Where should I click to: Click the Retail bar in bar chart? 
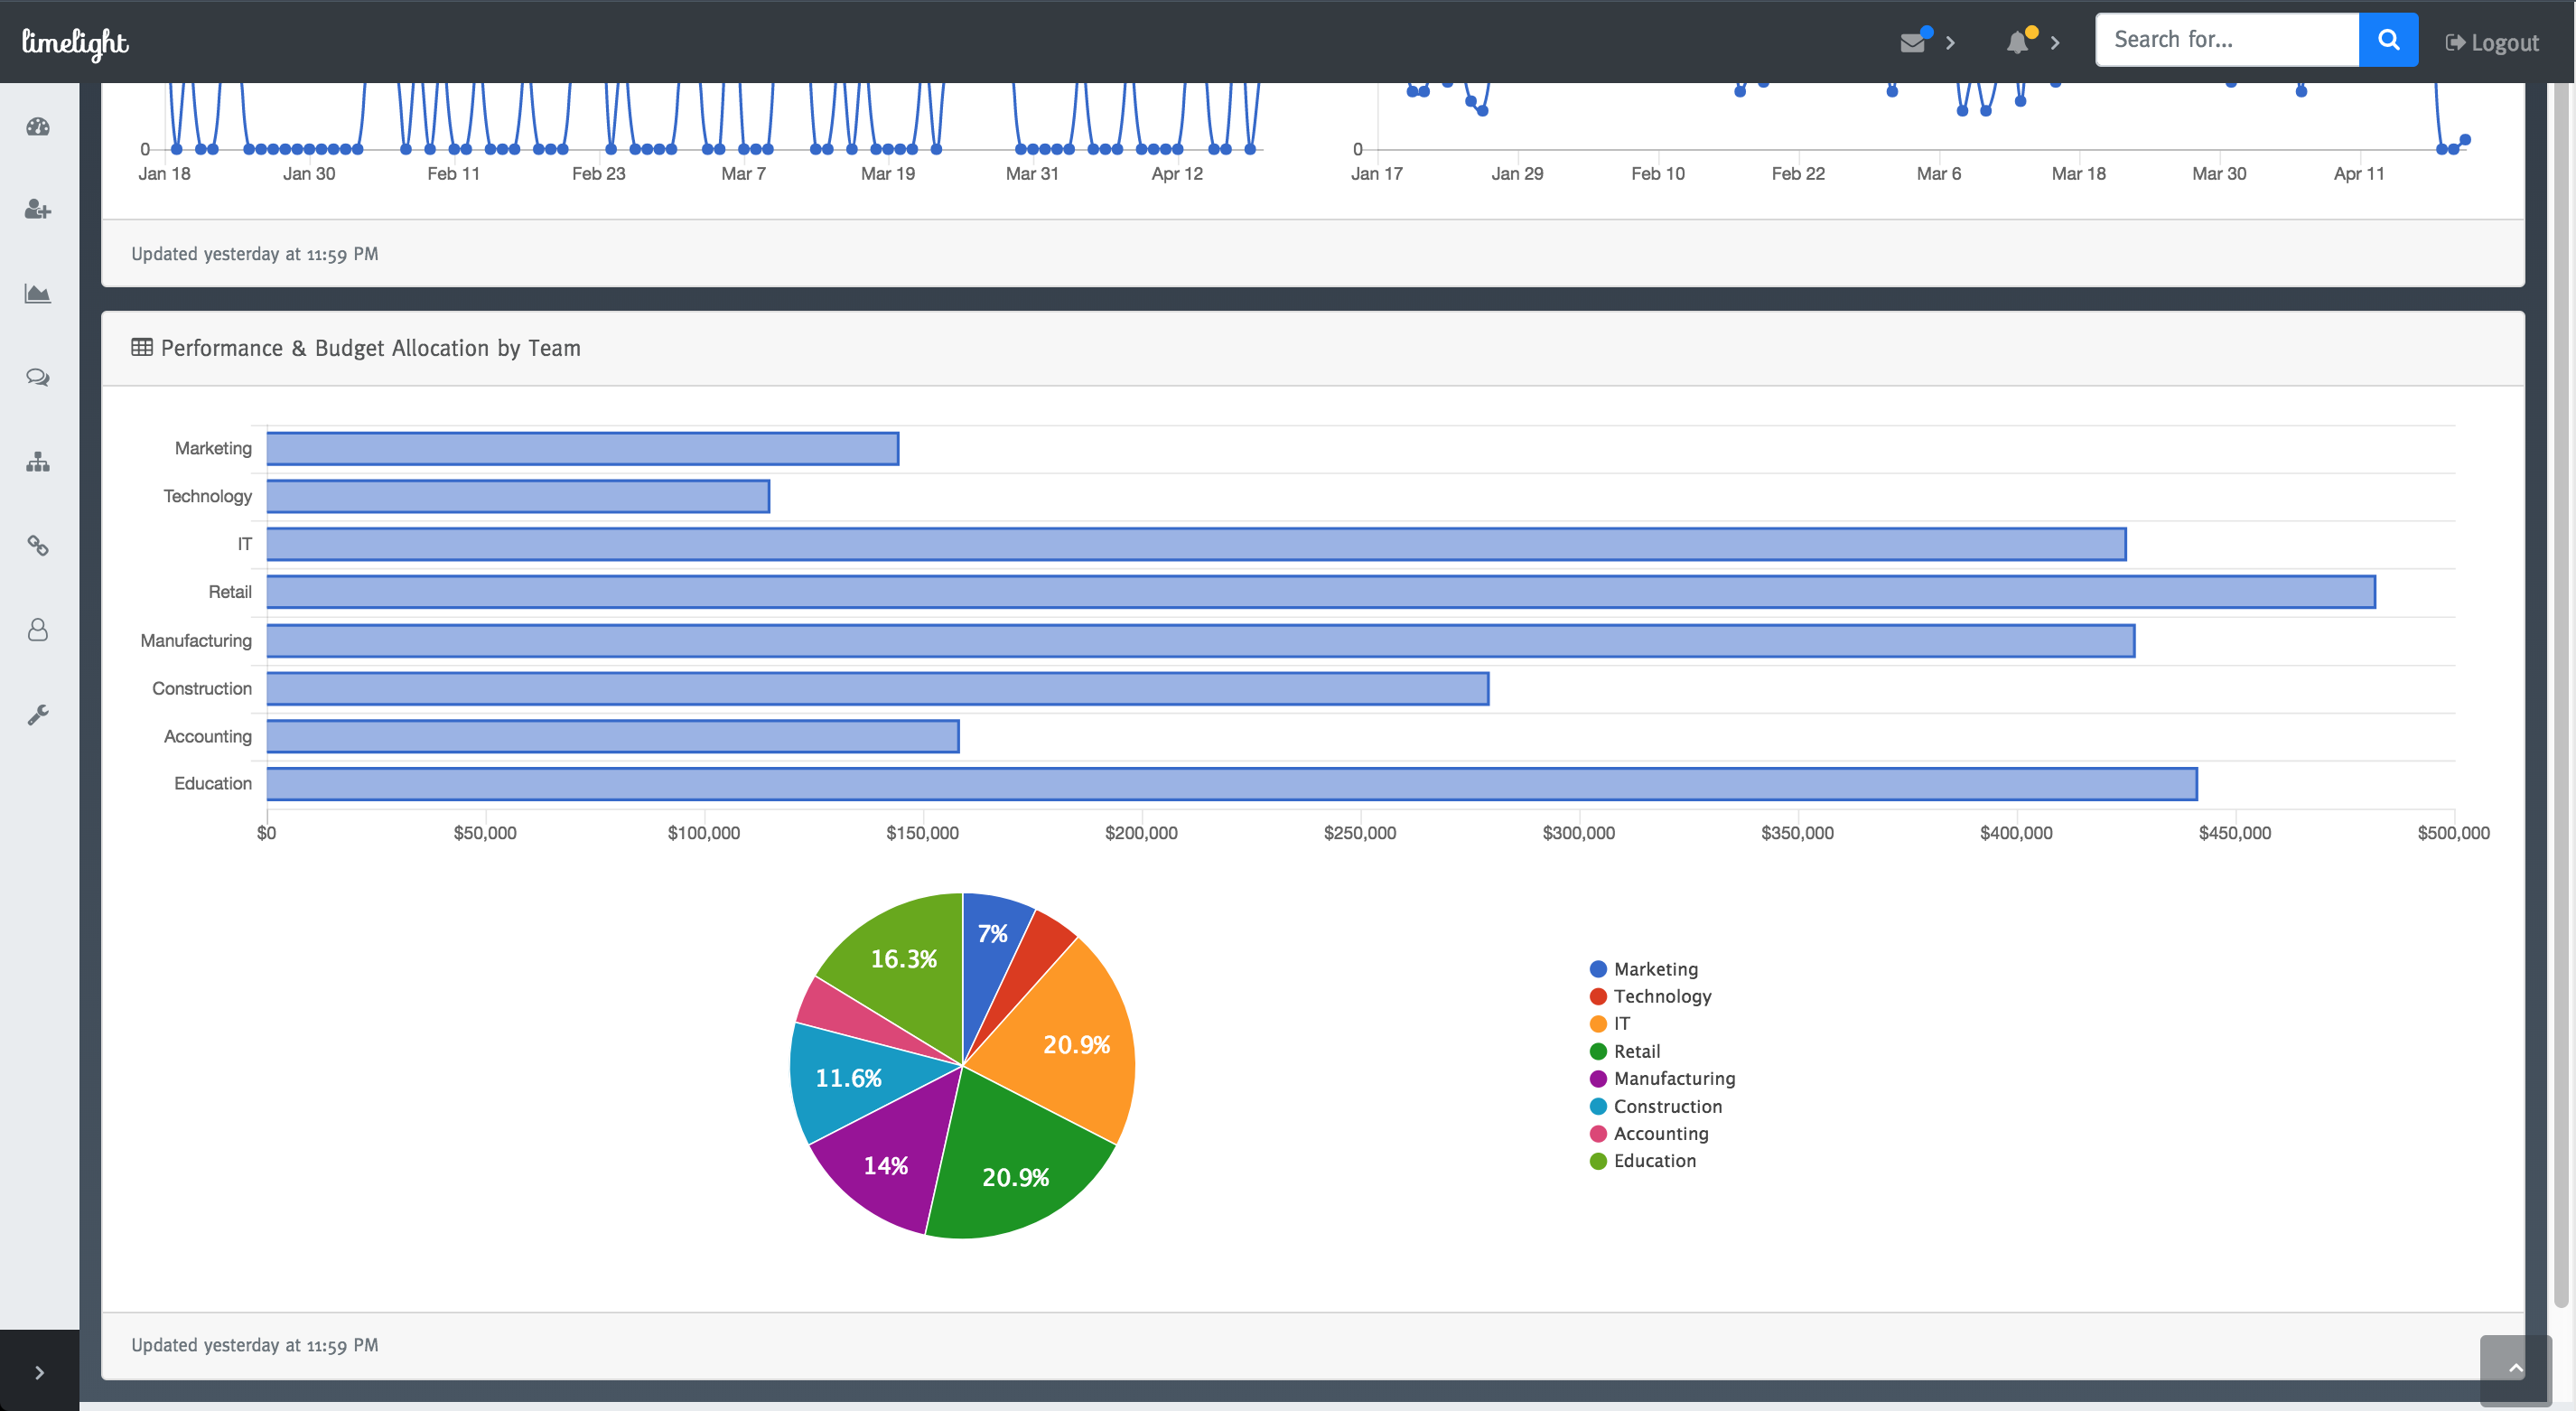[1321, 592]
